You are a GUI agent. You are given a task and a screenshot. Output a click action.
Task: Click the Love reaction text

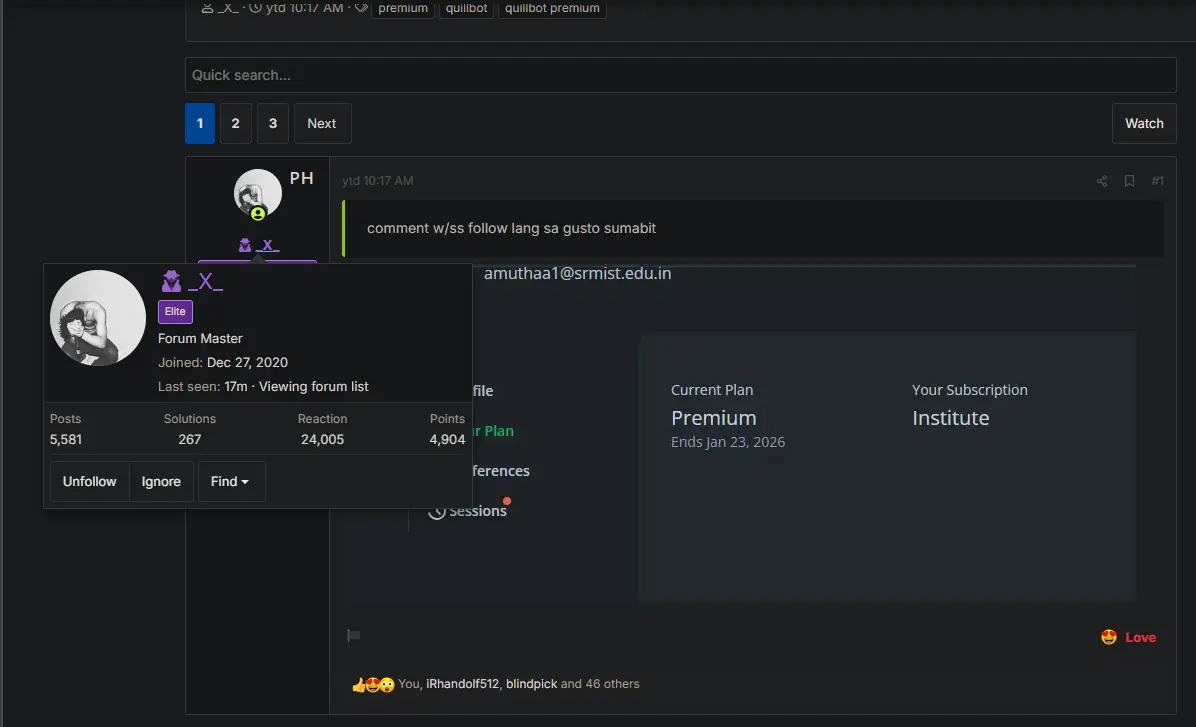(x=1140, y=638)
